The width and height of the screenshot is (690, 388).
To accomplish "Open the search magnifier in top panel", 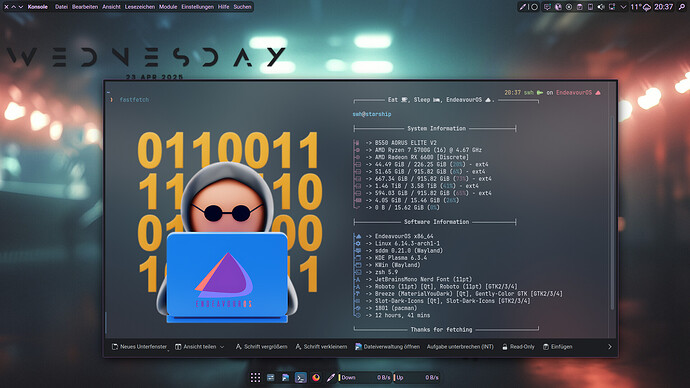I will point(682,7).
